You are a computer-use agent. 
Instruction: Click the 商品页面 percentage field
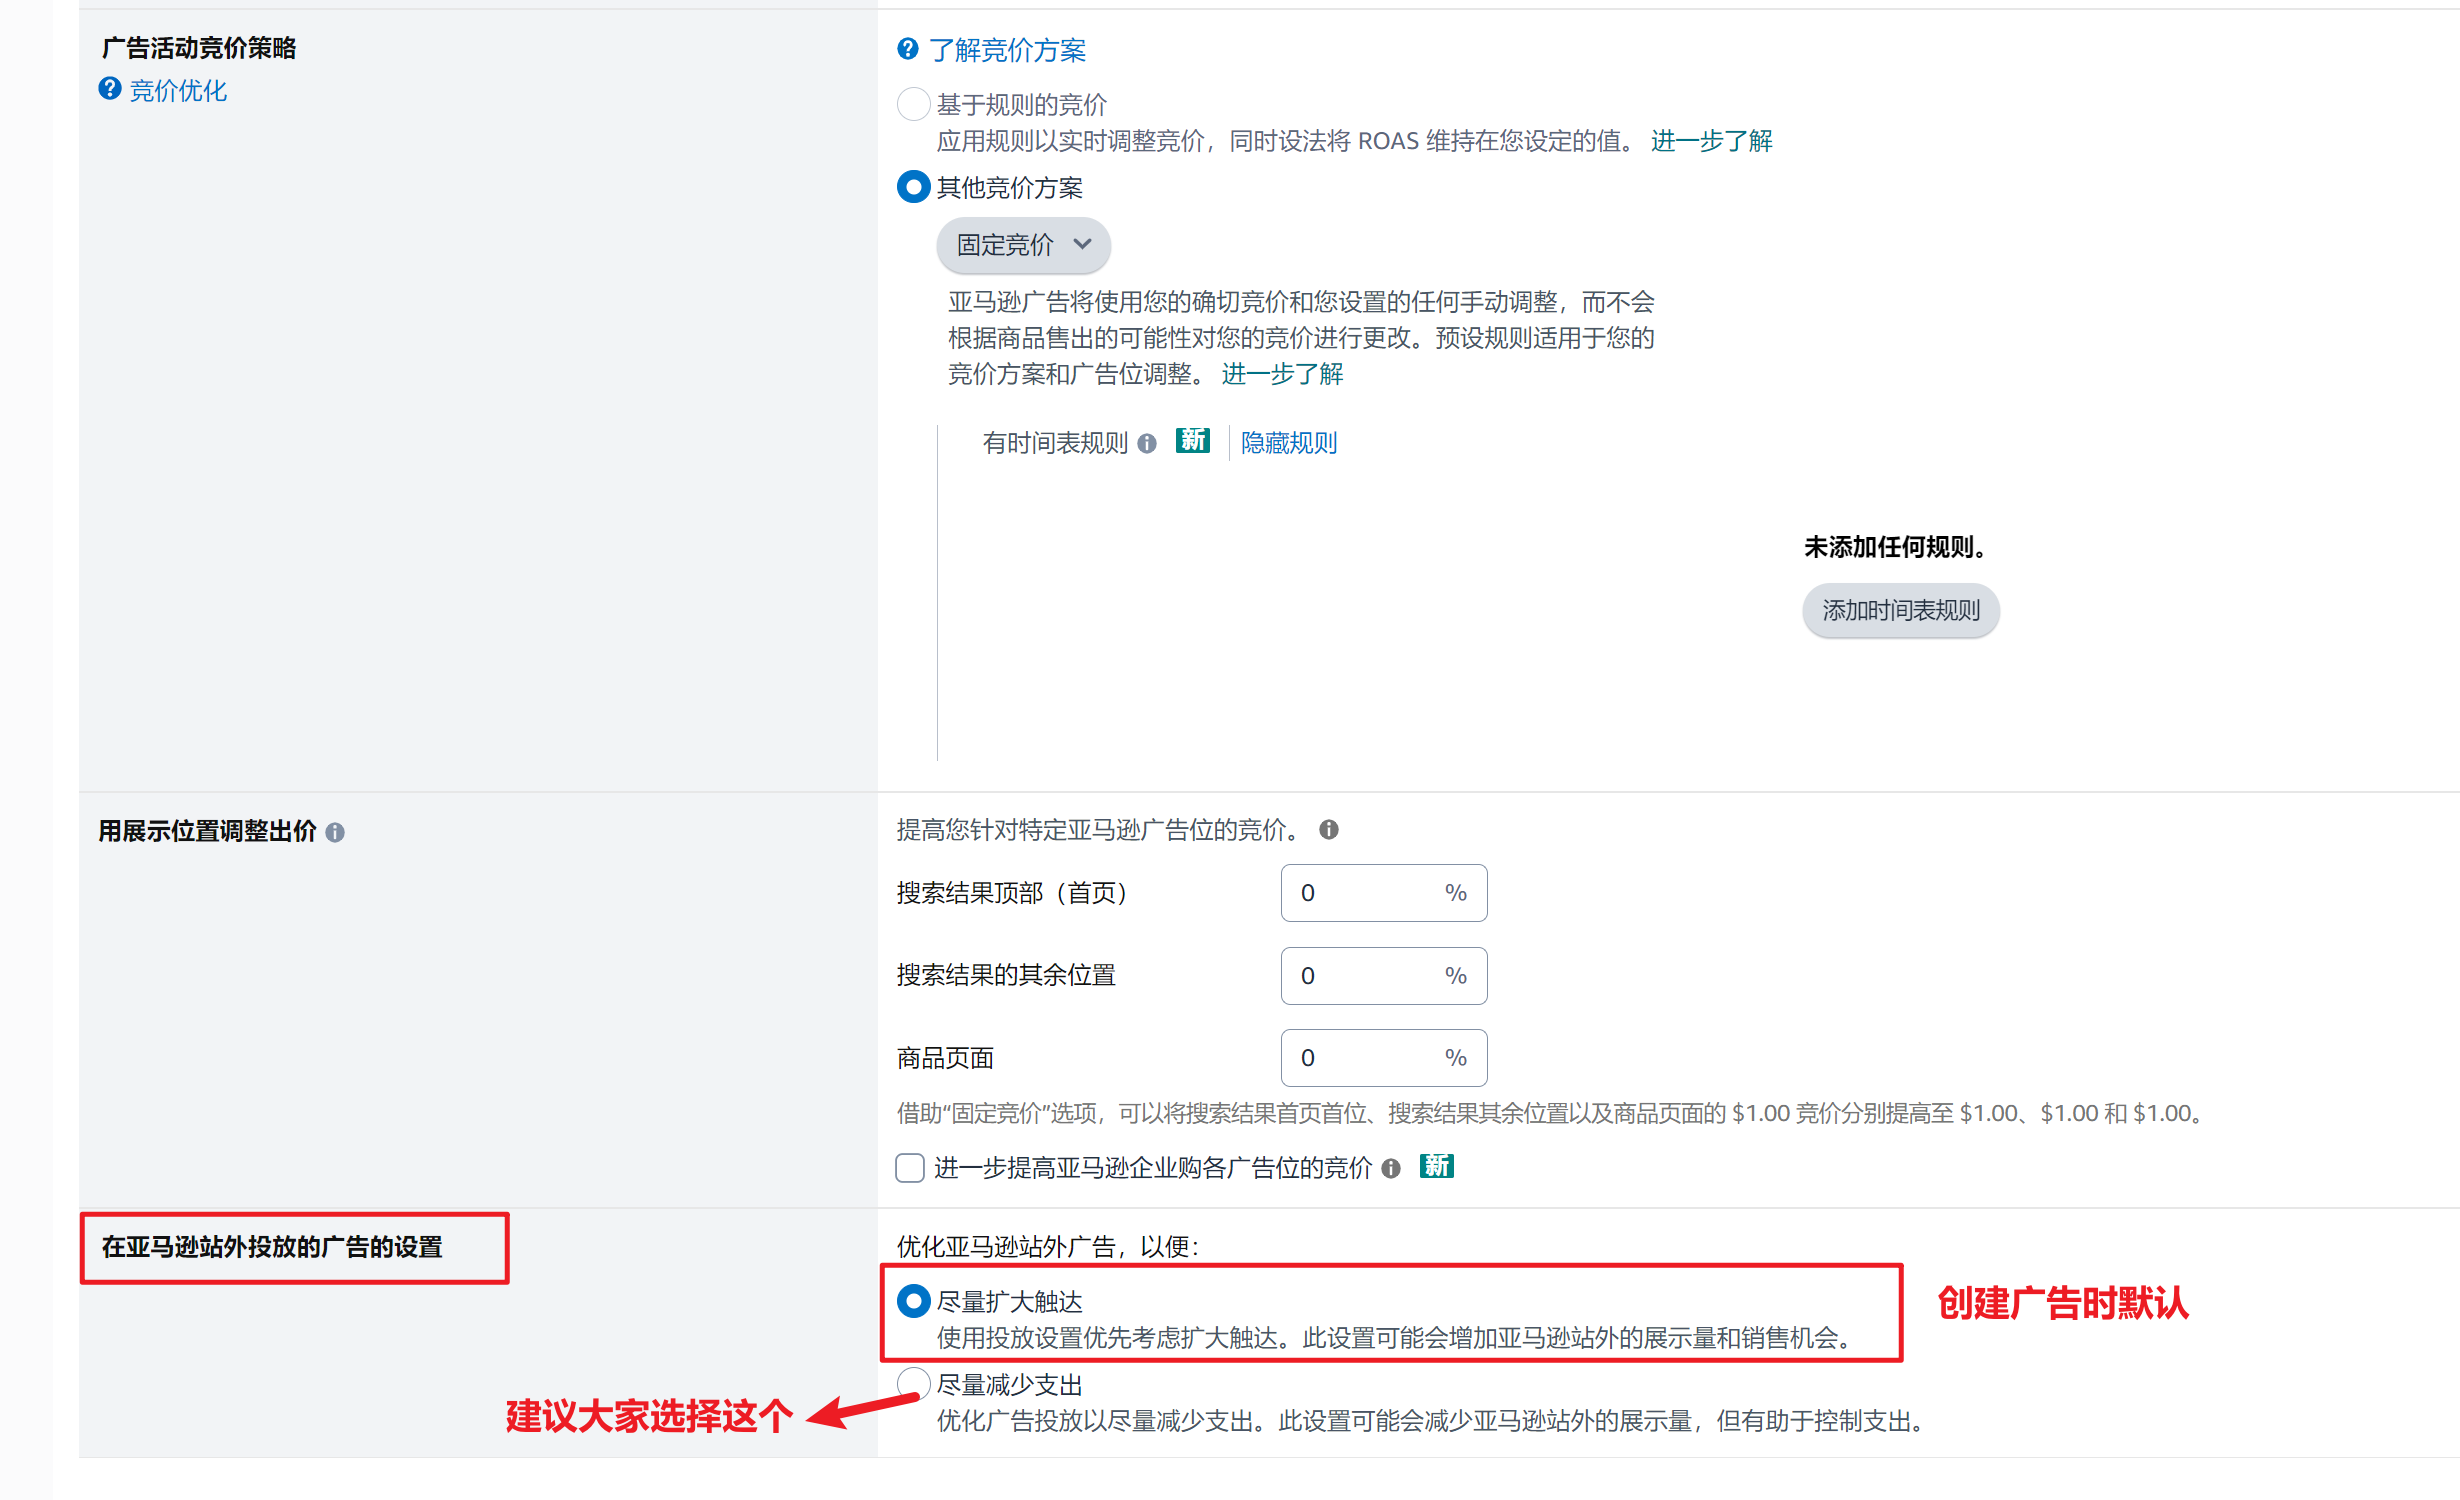[x=1383, y=1057]
